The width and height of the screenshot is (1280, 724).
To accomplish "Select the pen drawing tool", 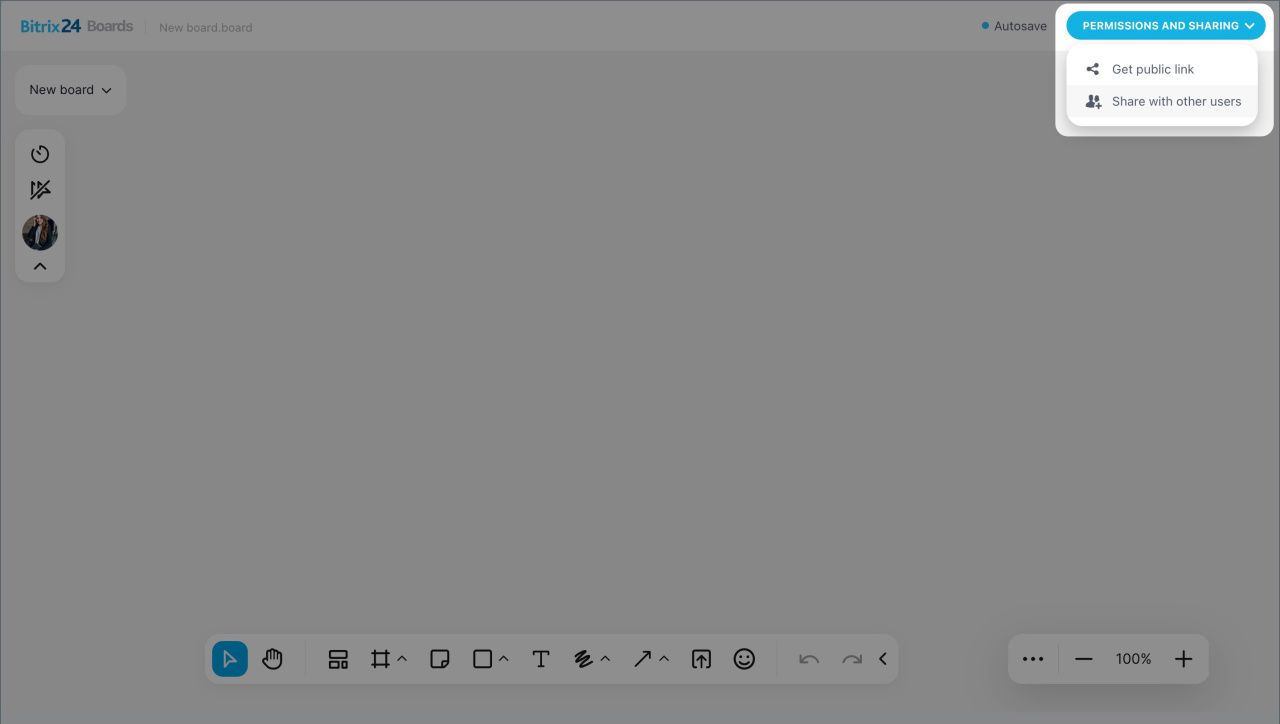I will pos(584,659).
